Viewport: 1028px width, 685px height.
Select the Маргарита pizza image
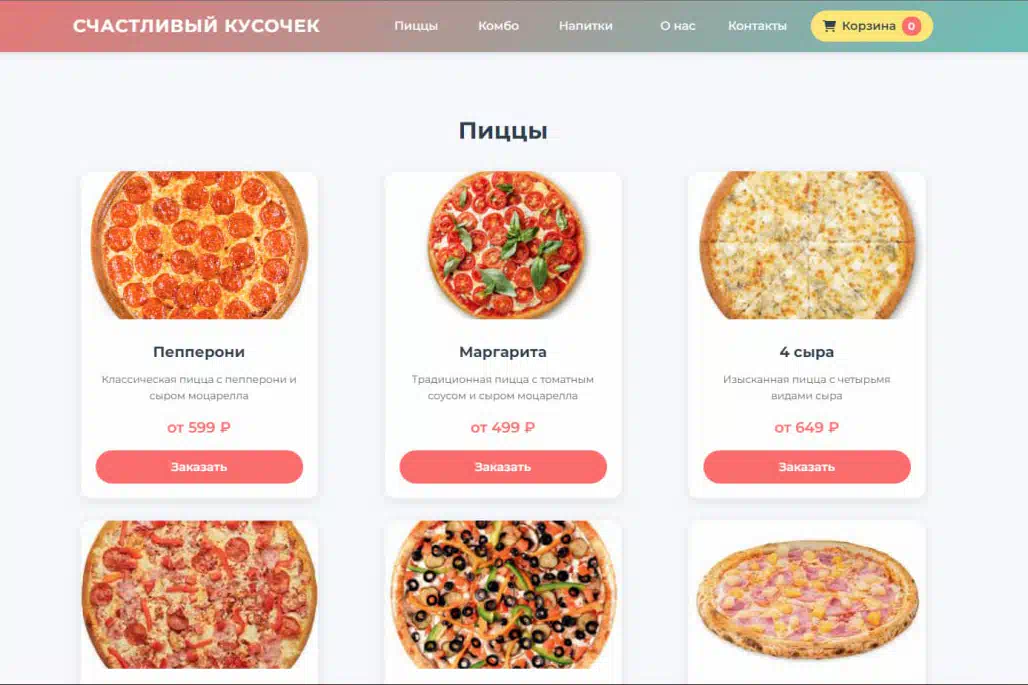503,245
